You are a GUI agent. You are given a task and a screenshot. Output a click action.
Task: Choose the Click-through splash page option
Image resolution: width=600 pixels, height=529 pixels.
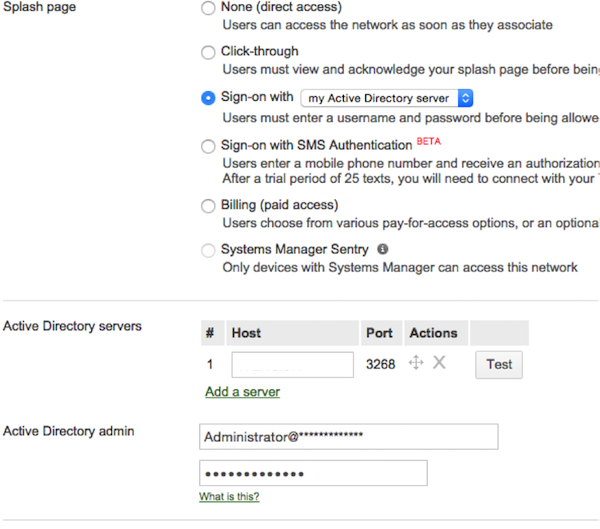pyautogui.click(x=208, y=52)
